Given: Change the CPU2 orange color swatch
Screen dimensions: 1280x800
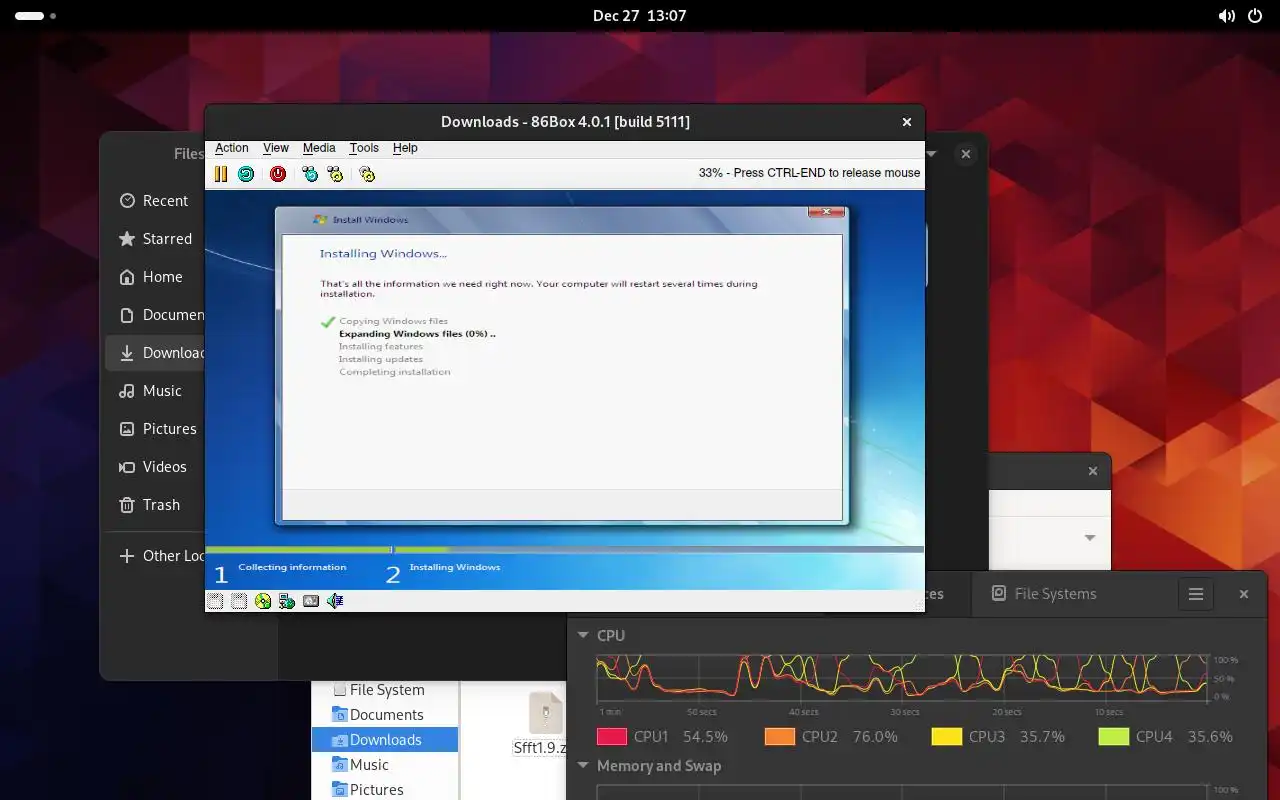Looking at the screenshot, I should (x=780, y=737).
